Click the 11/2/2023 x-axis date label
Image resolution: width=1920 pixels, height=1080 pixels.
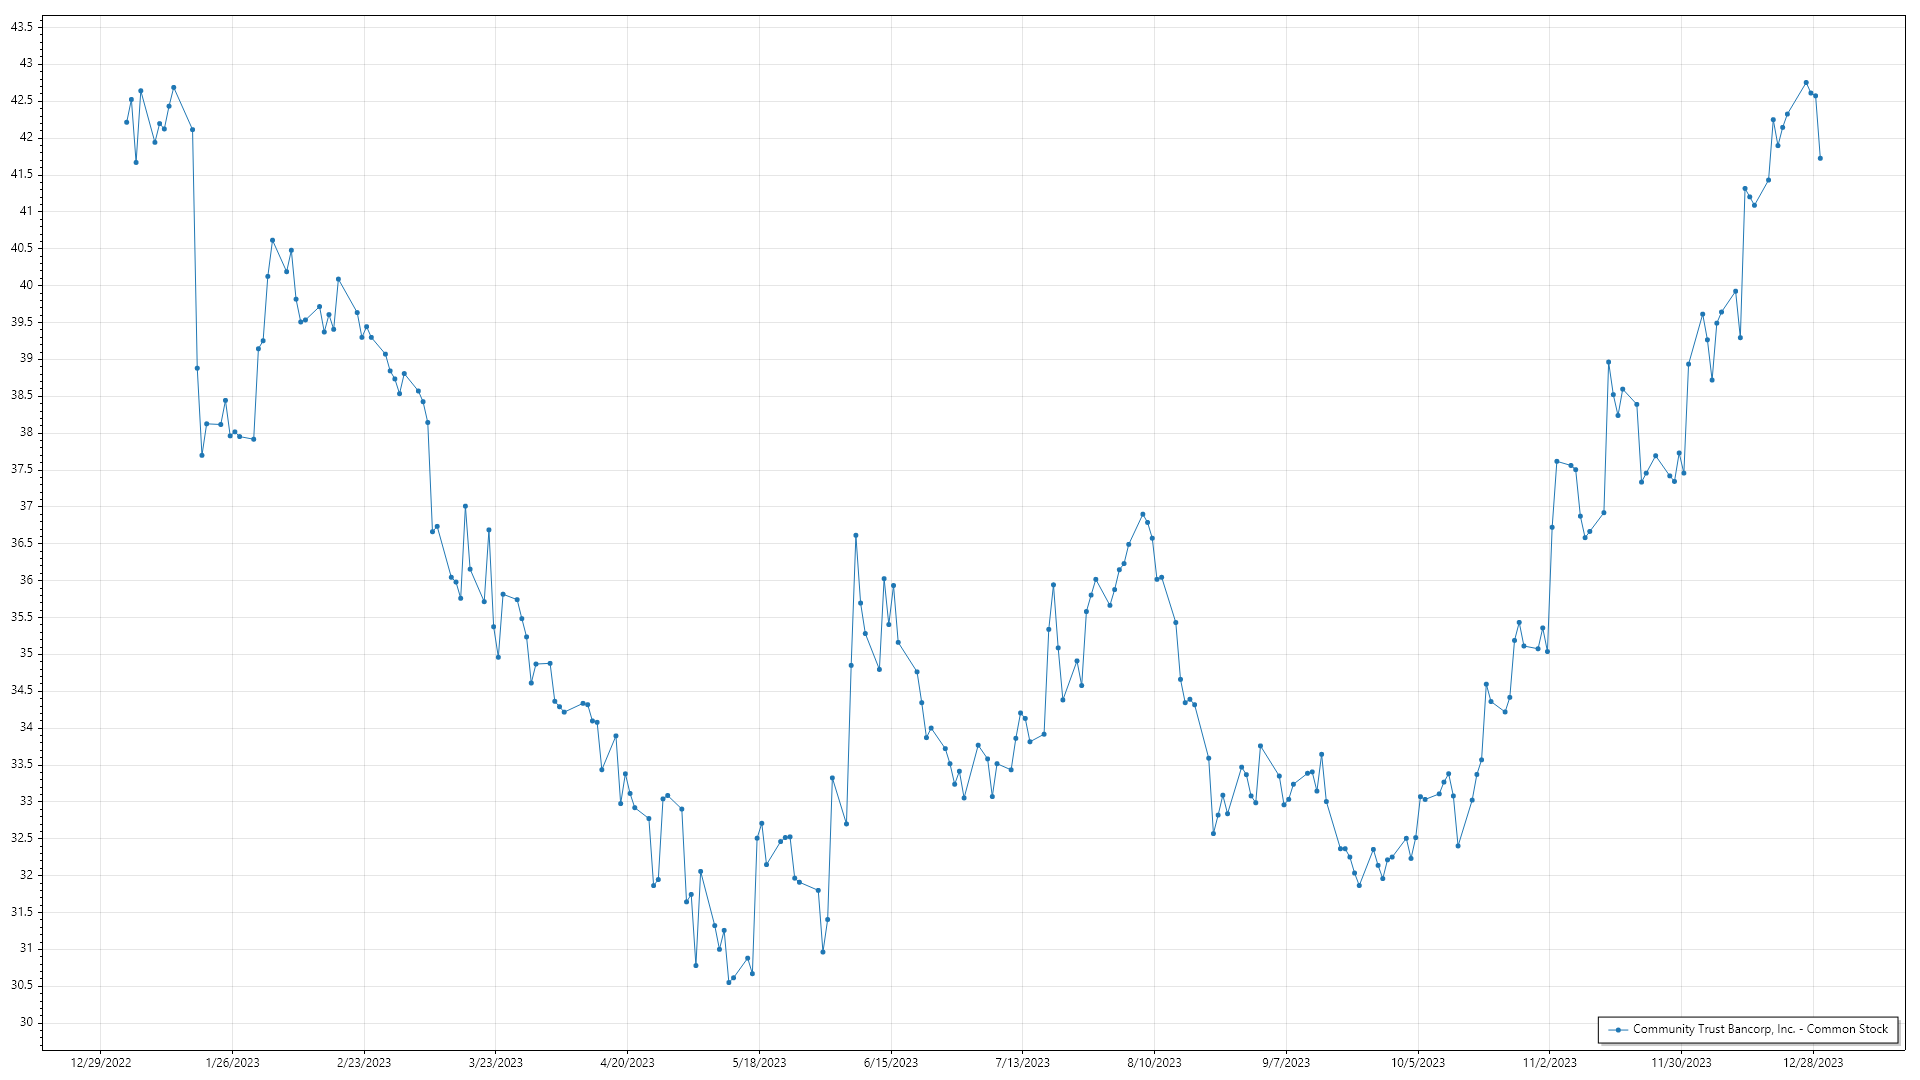tap(1549, 1062)
